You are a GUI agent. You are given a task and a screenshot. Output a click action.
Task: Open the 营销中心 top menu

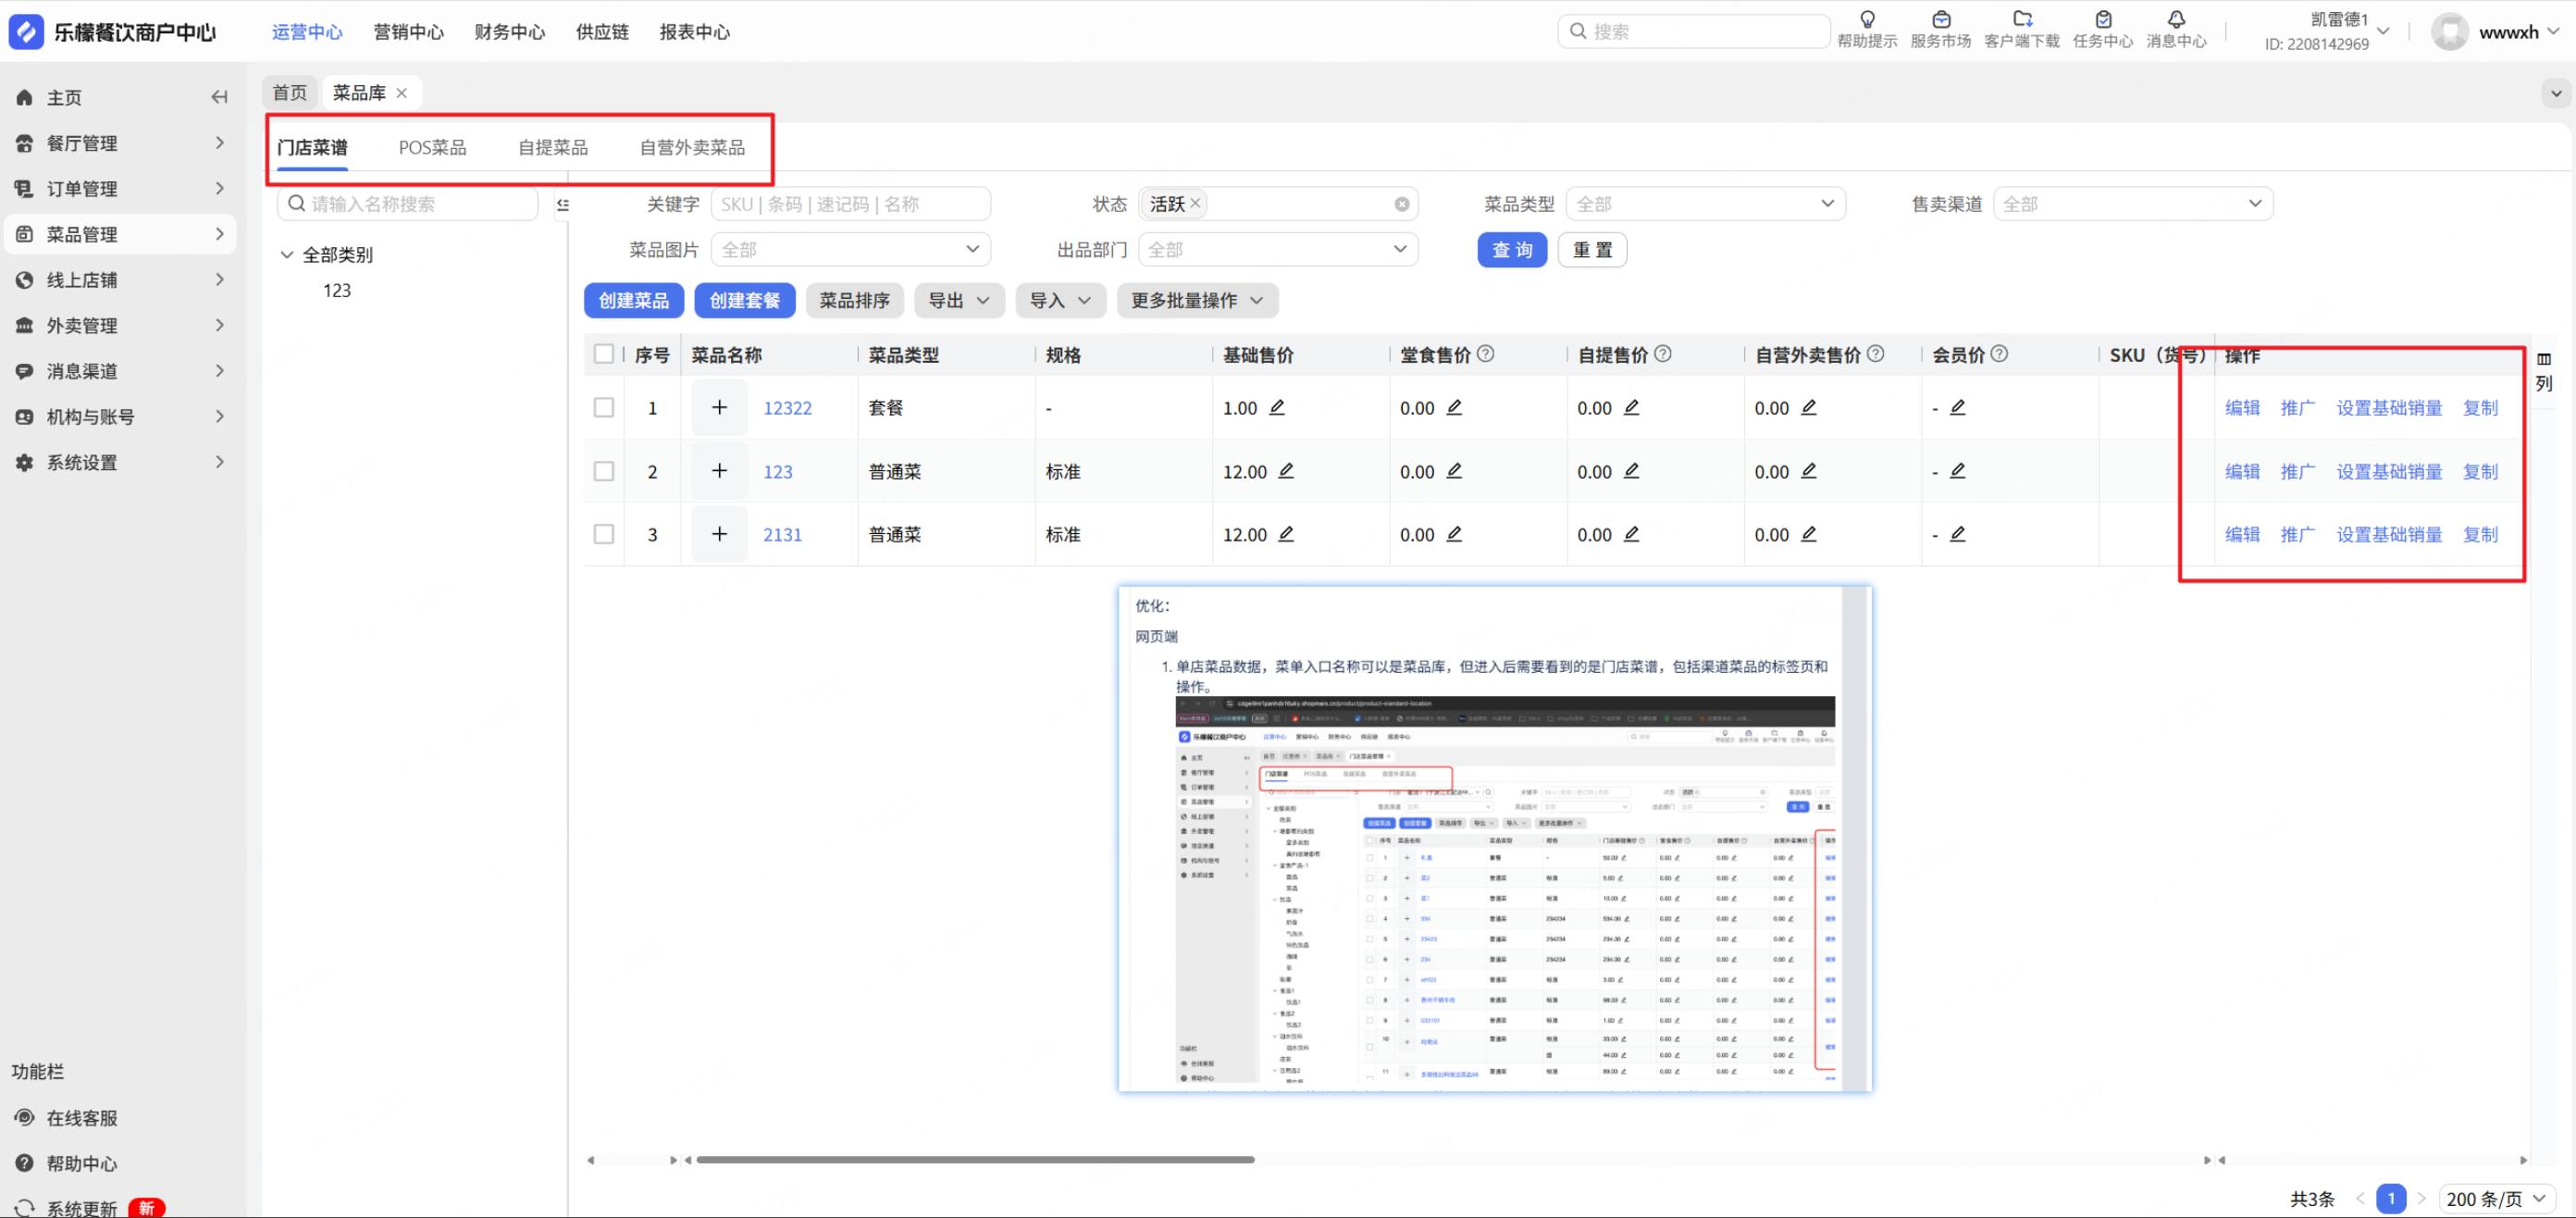(408, 32)
